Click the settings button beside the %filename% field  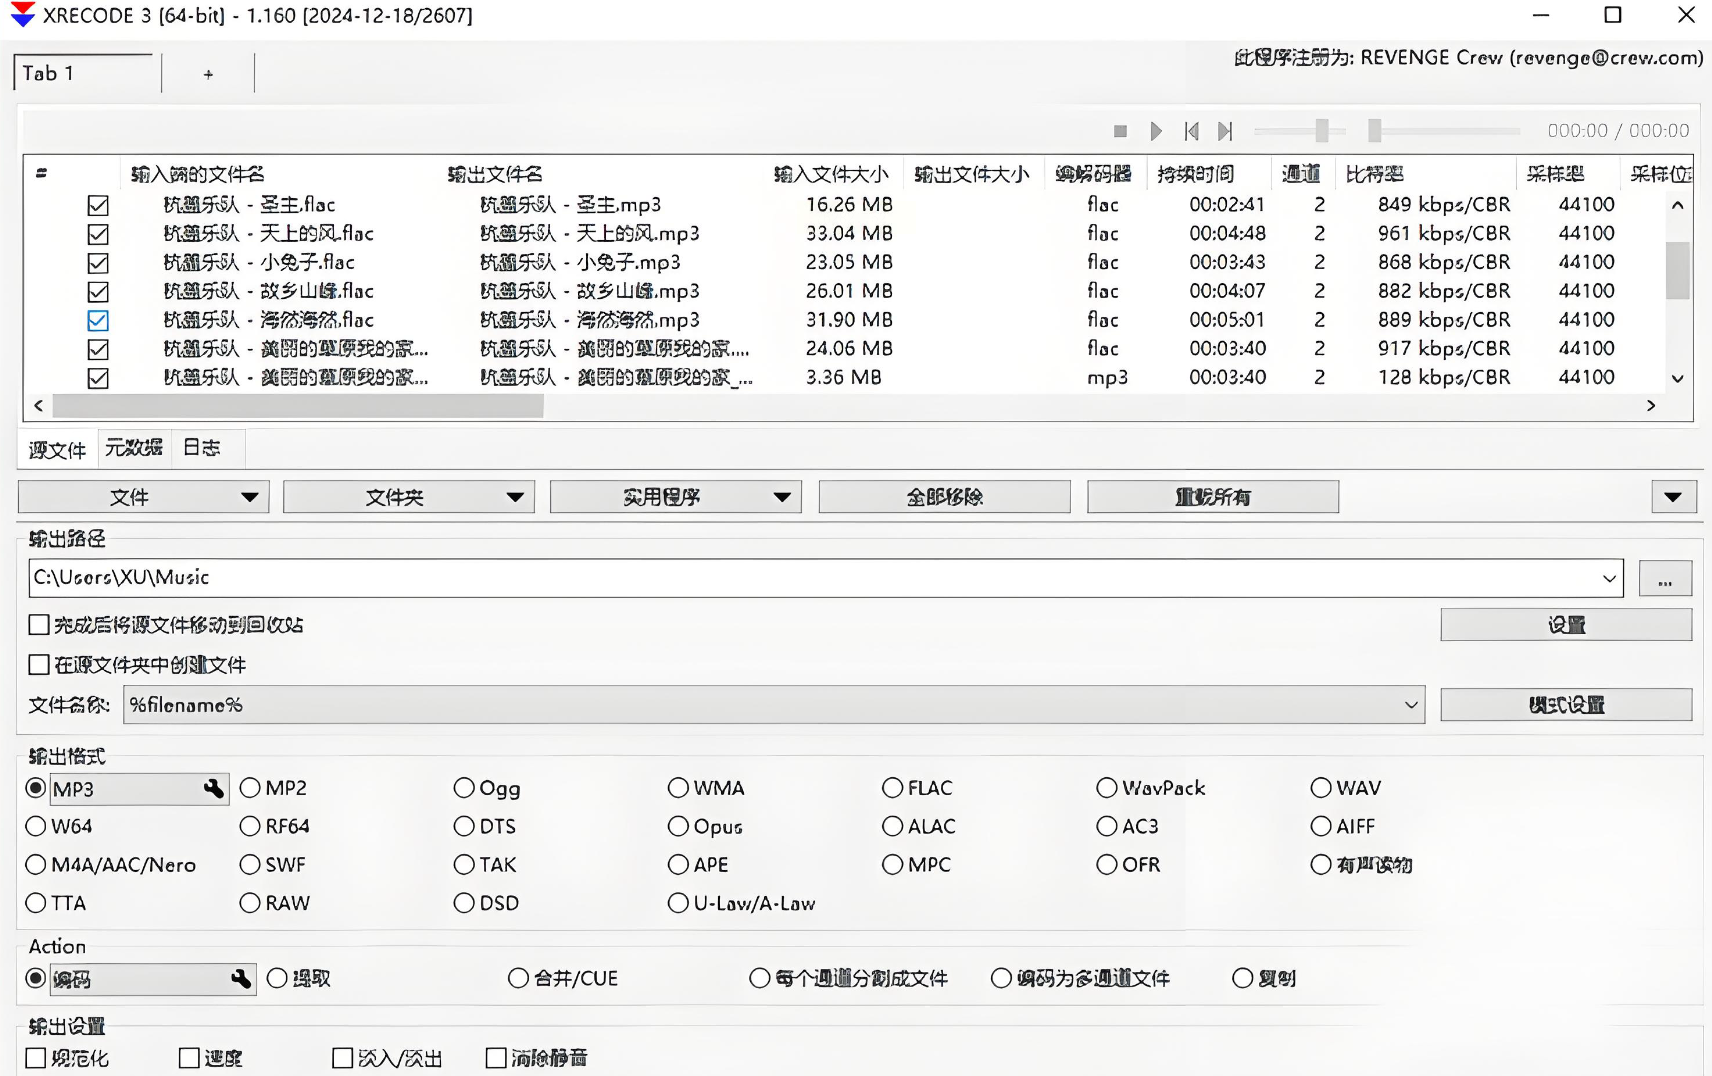click(x=1566, y=705)
